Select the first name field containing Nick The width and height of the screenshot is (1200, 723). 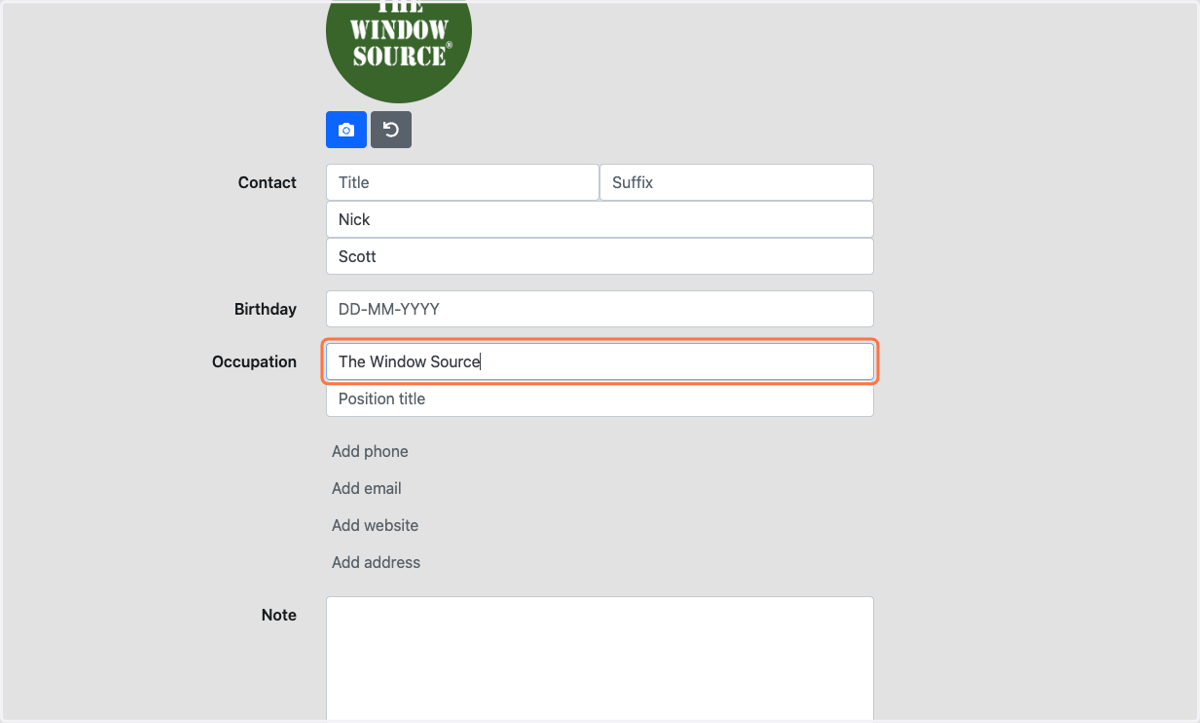600,219
